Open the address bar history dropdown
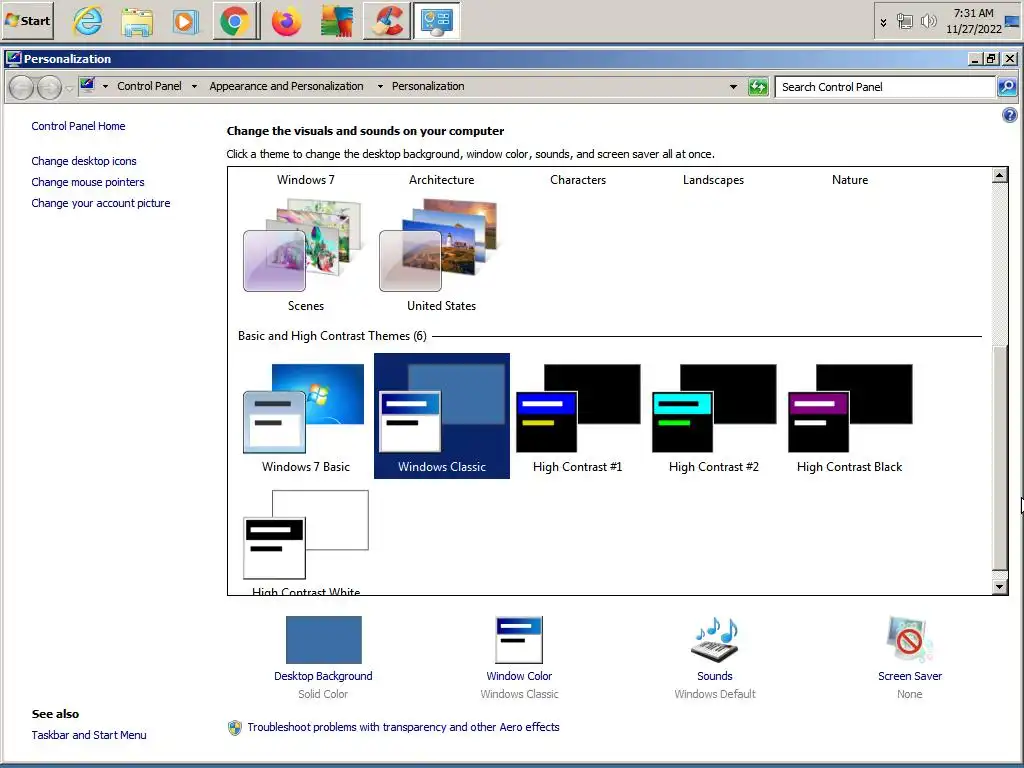Image resolution: width=1024 pixels, height=768 pixels. click(x=733, y=86)
